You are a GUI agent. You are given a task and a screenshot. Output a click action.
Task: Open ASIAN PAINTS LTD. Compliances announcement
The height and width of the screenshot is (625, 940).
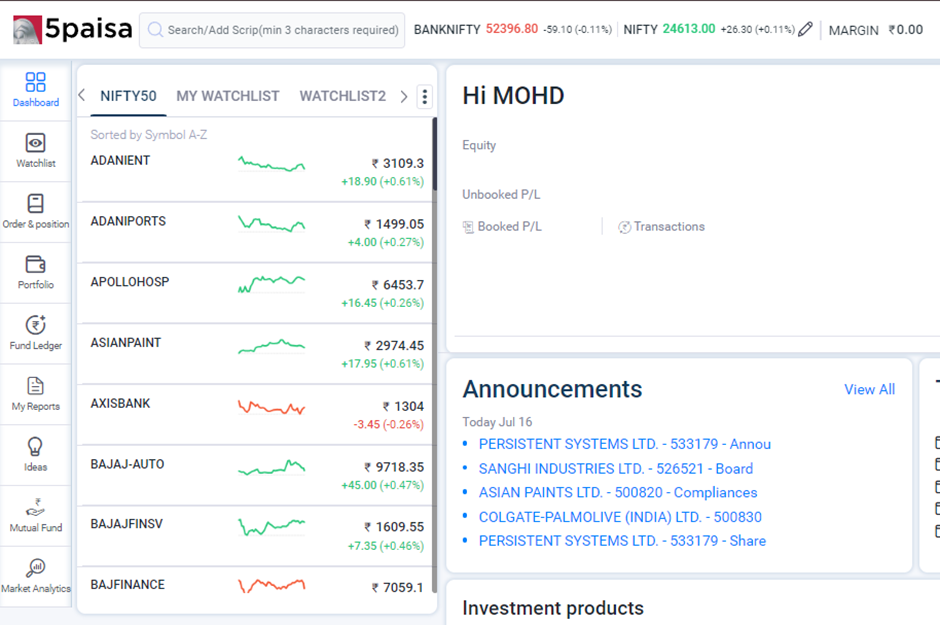[618, 493]
